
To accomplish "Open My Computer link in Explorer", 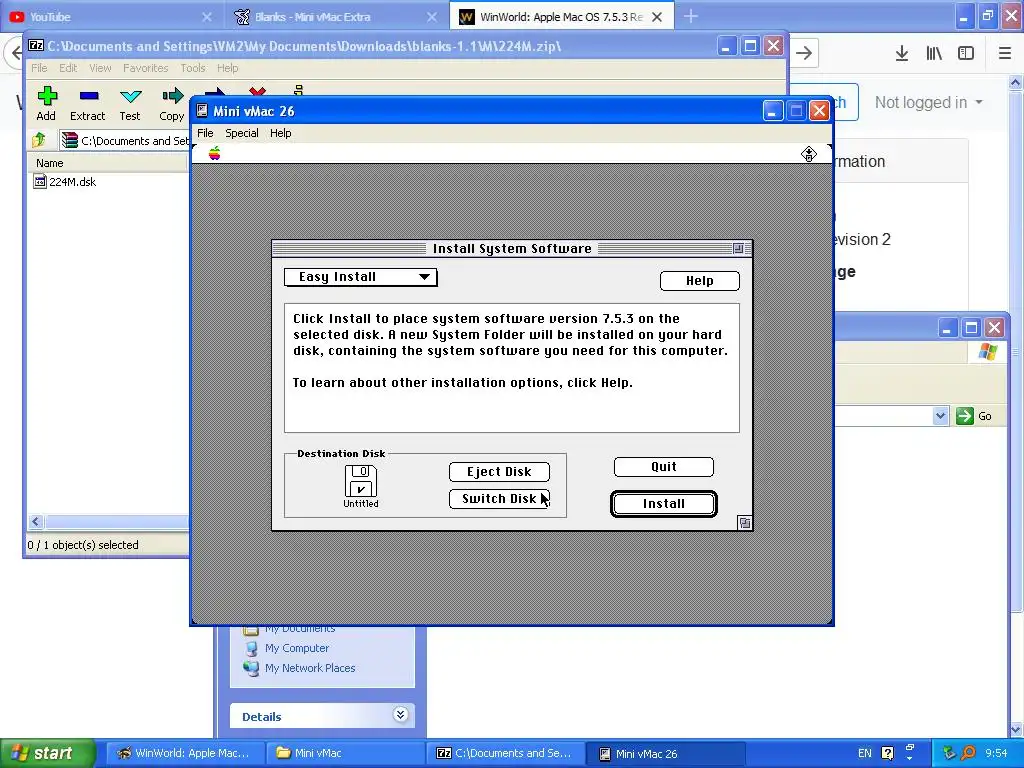I will pyautogui.click(x=296, y=648).
